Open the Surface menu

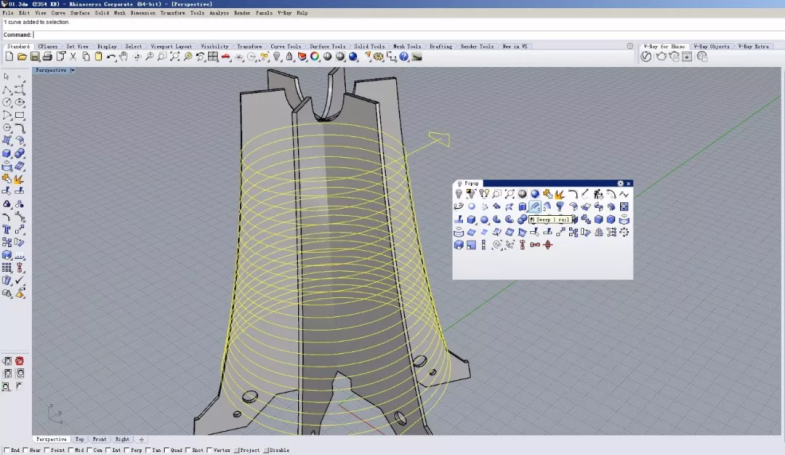pyautogui.click(x=80, y=13)
